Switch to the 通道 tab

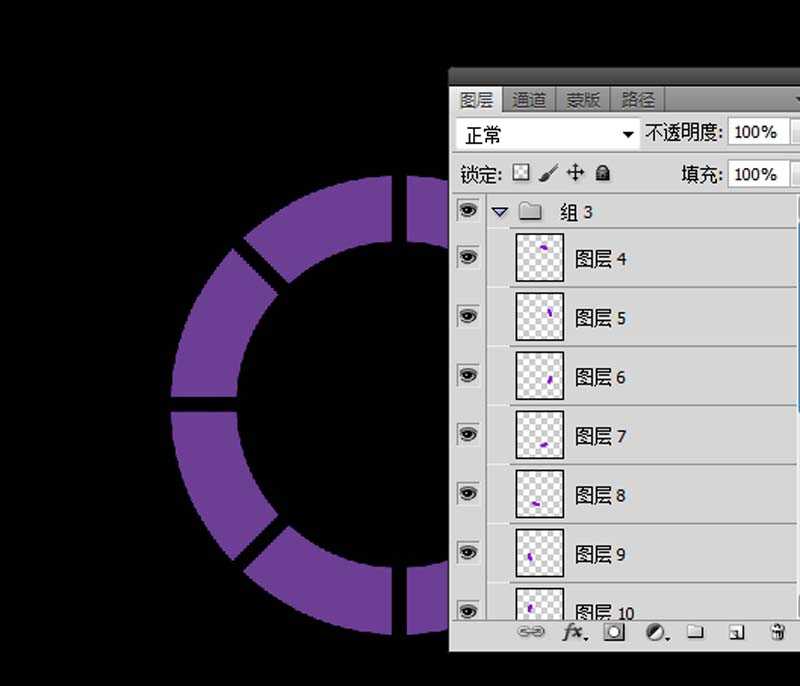point(529,99)
